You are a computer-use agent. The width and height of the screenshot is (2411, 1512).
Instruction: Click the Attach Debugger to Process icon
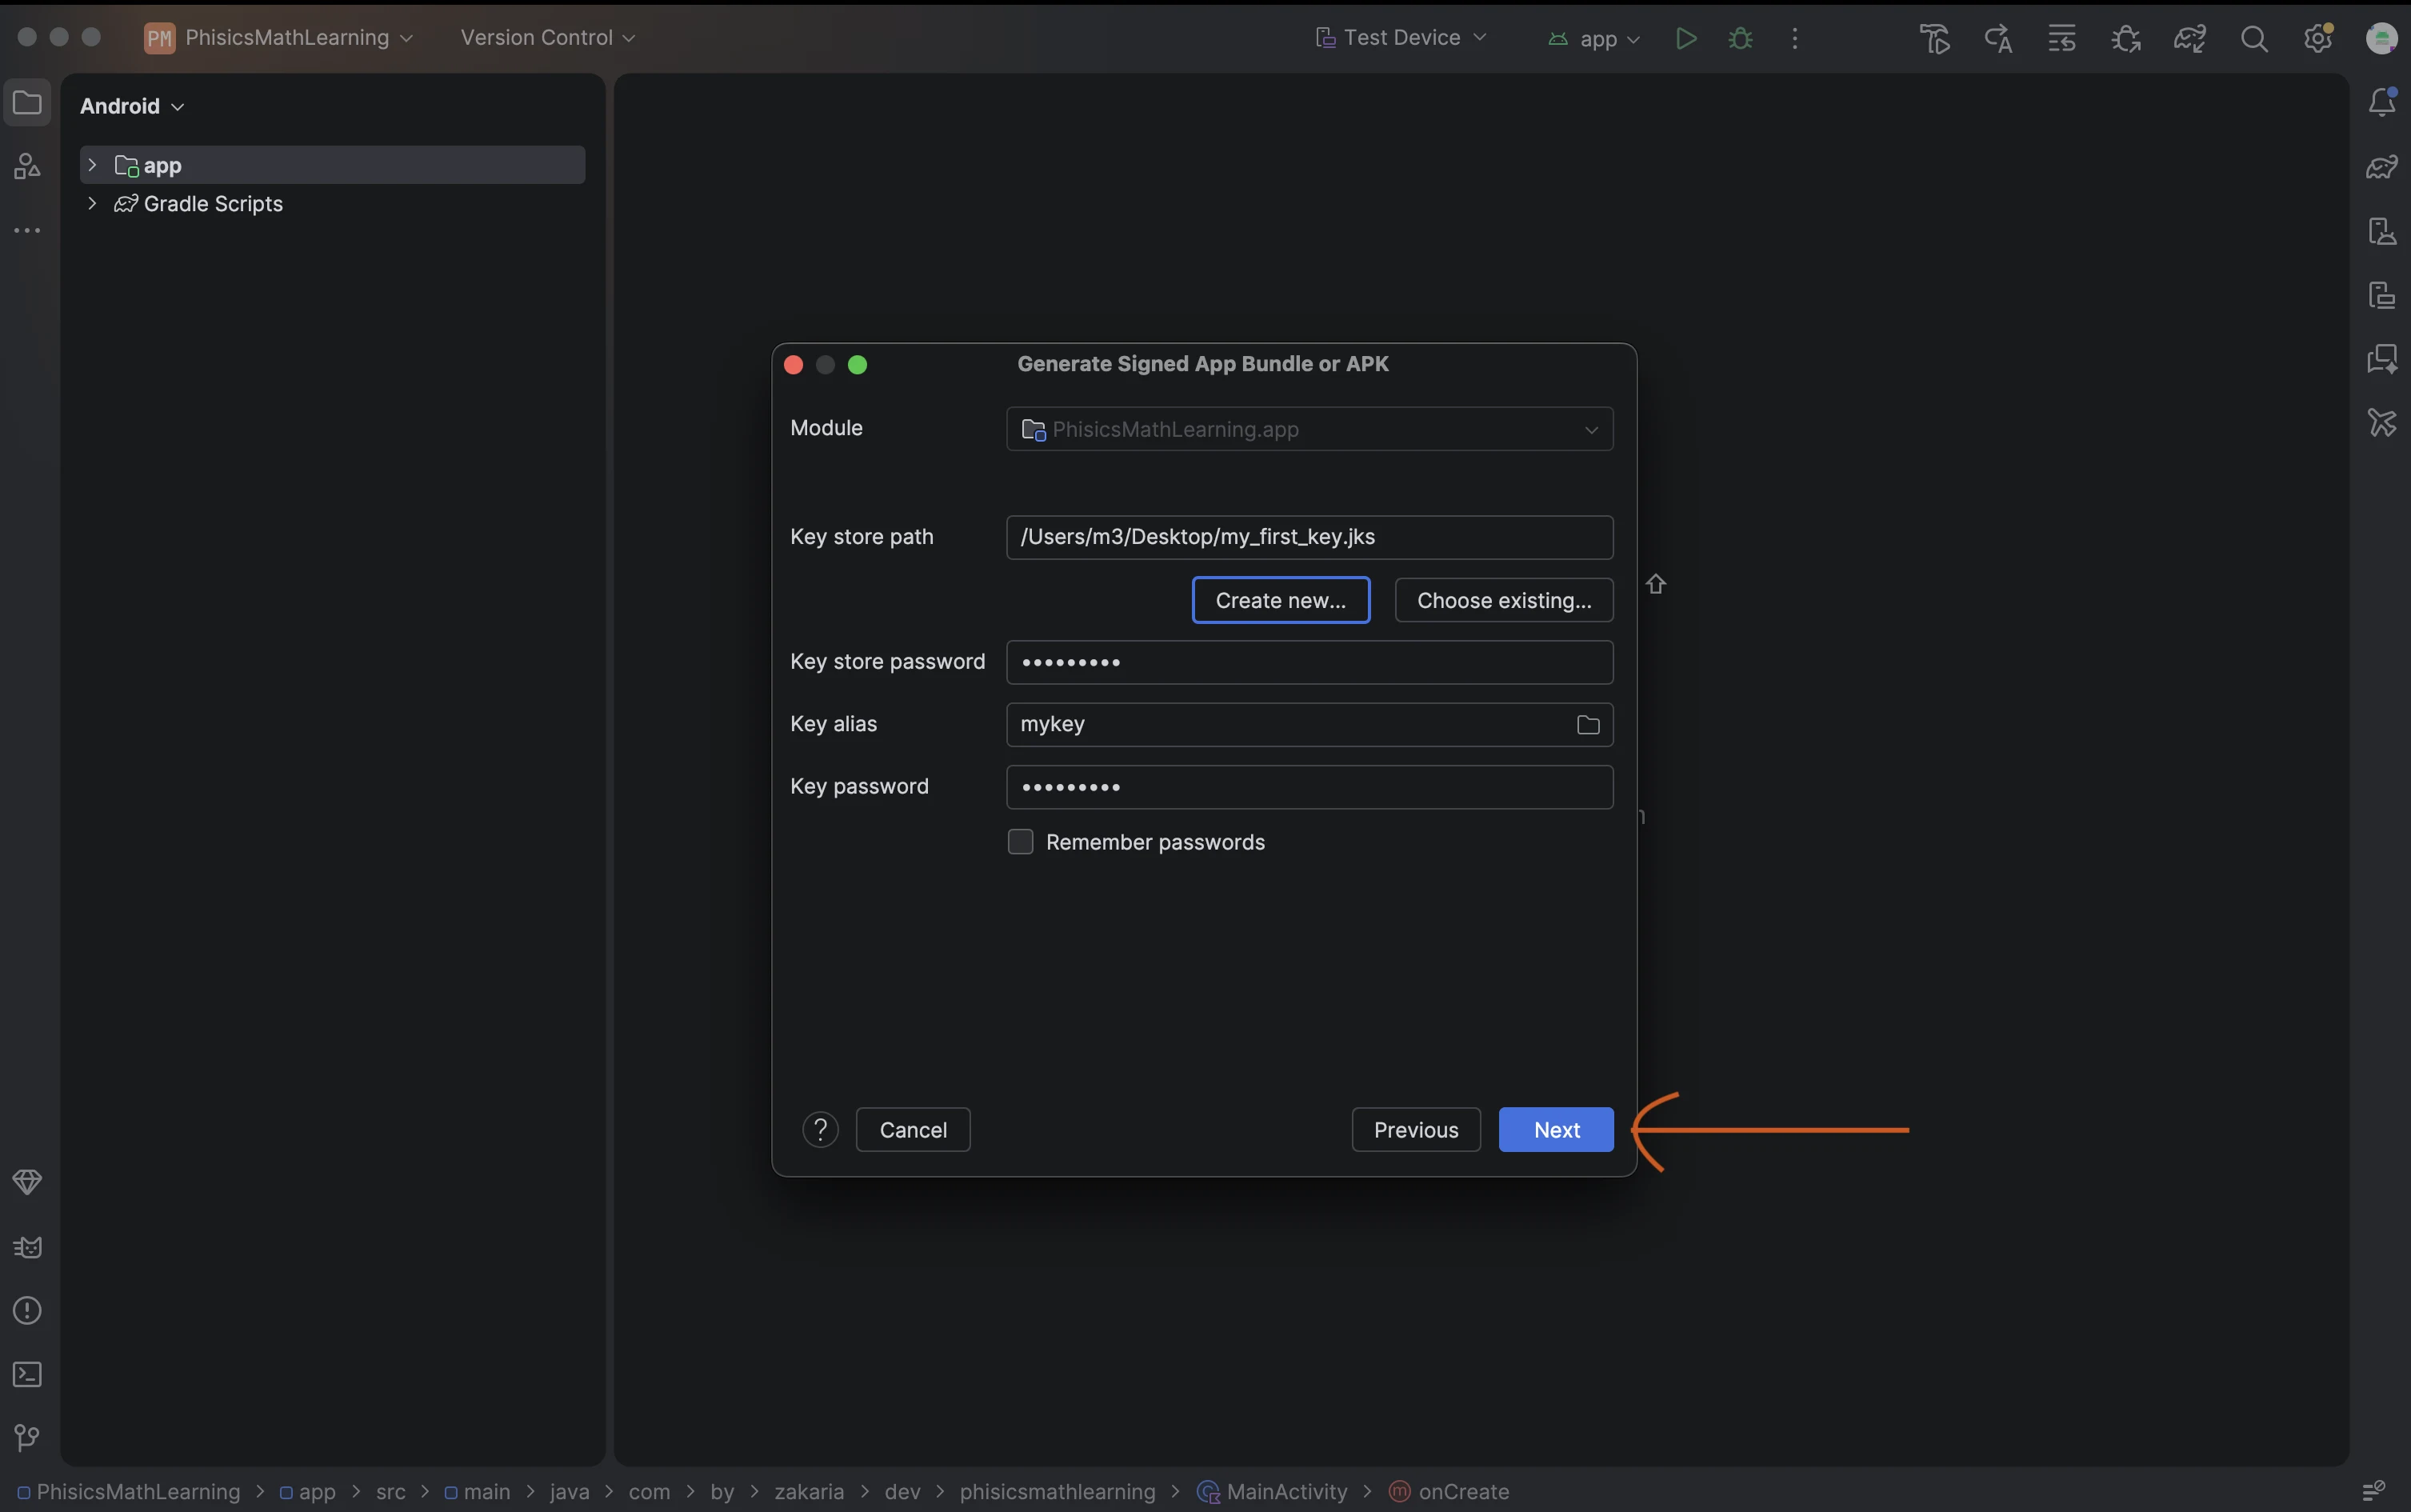coord(2126,38)
